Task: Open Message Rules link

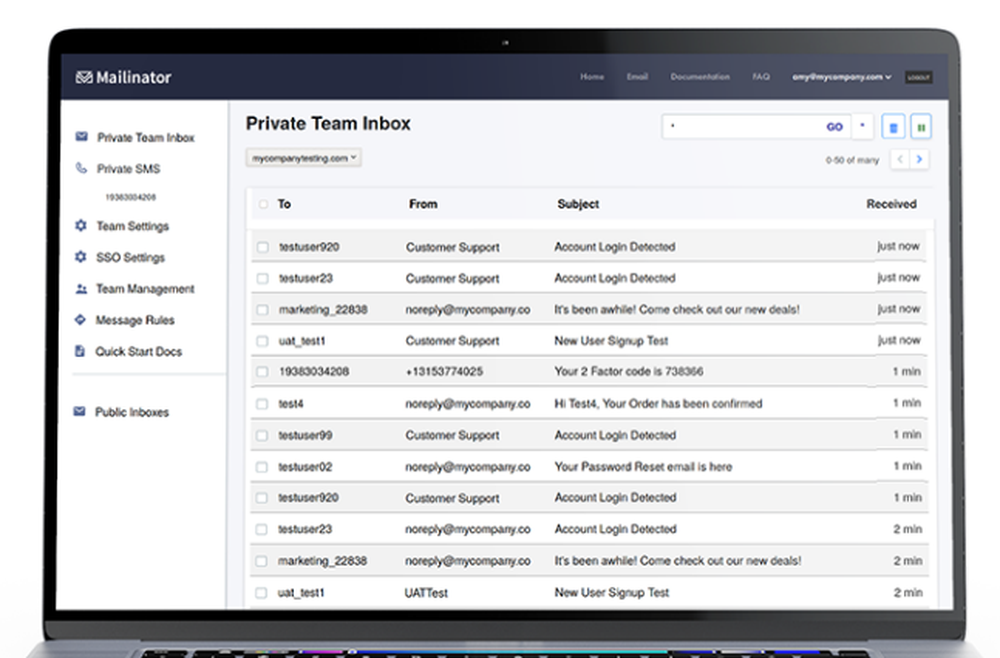Action: click(x=135, y=320)
